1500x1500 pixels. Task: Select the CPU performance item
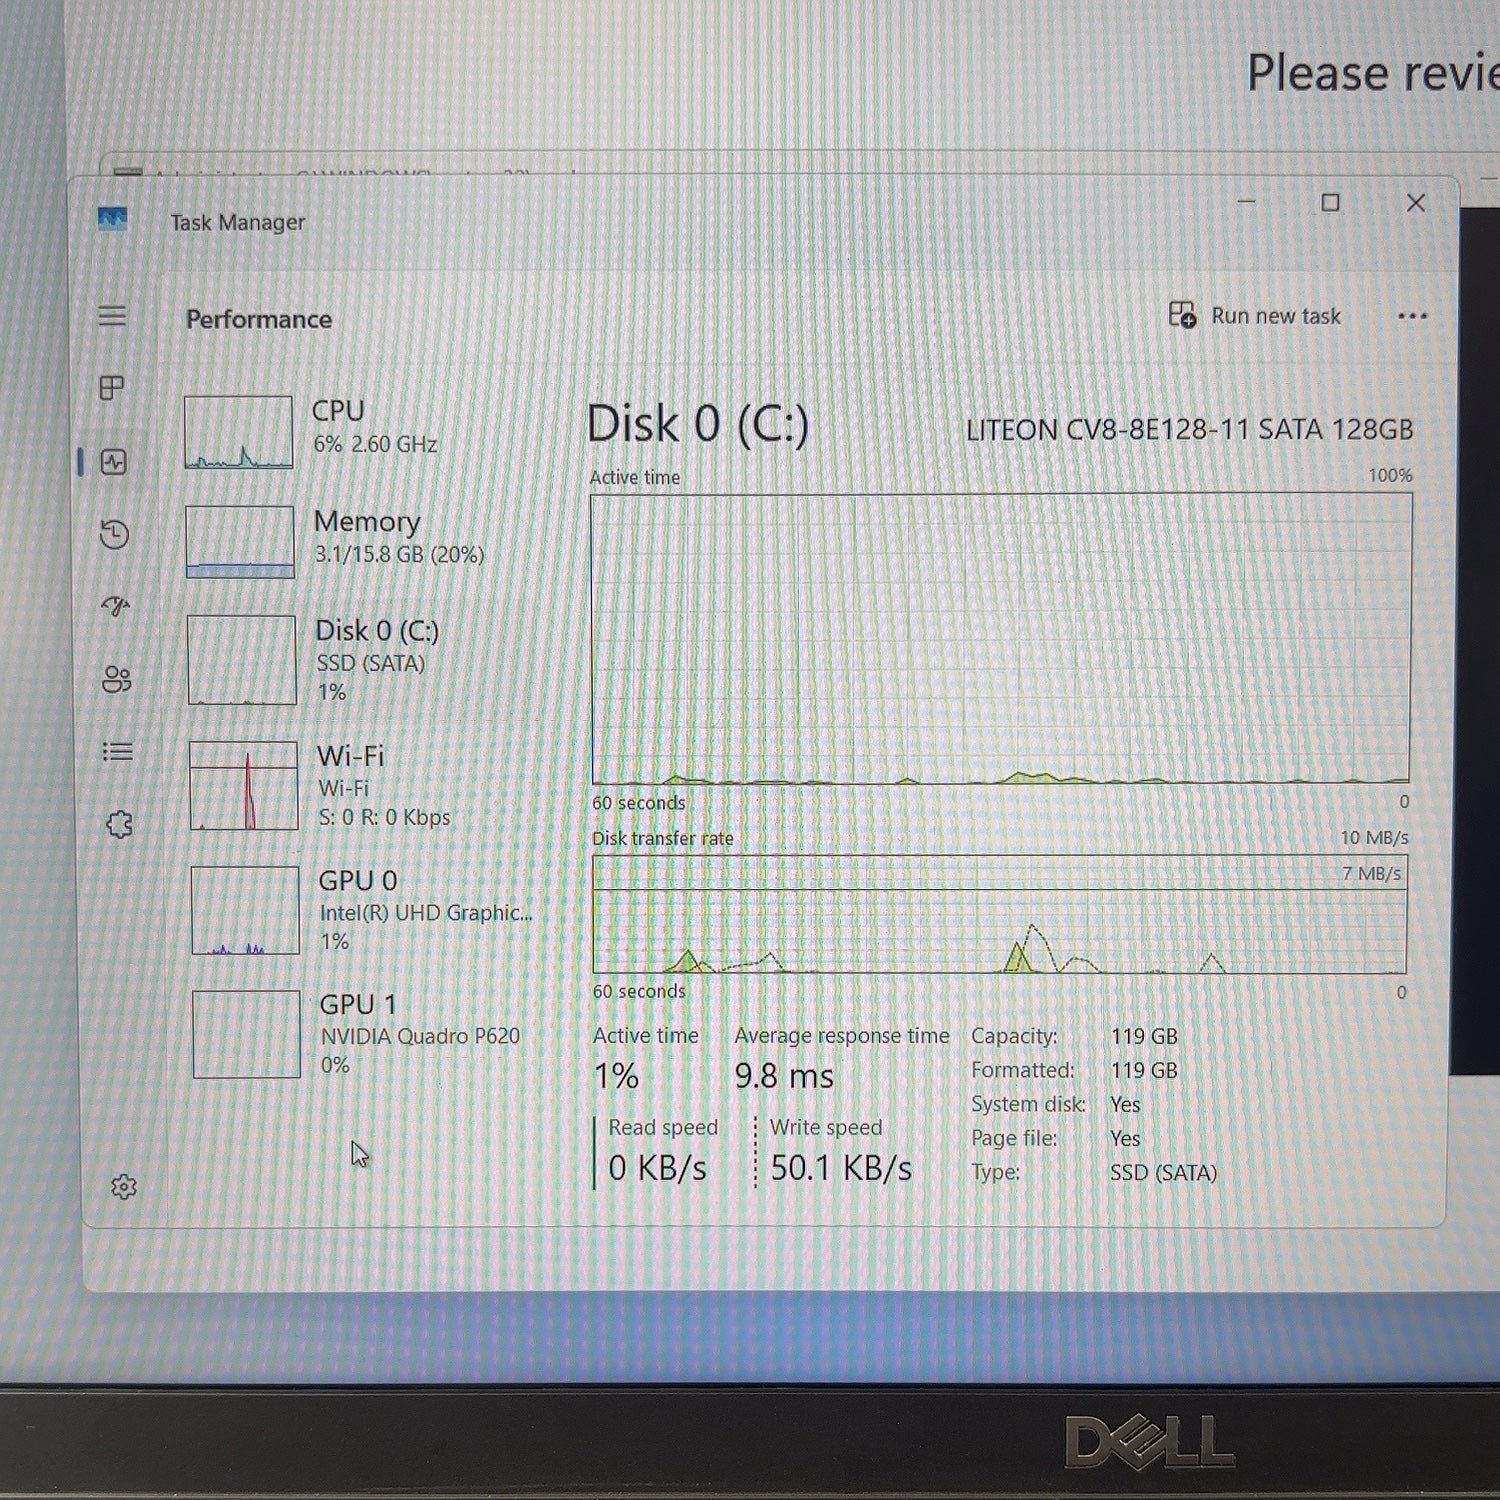pos(360,432)
